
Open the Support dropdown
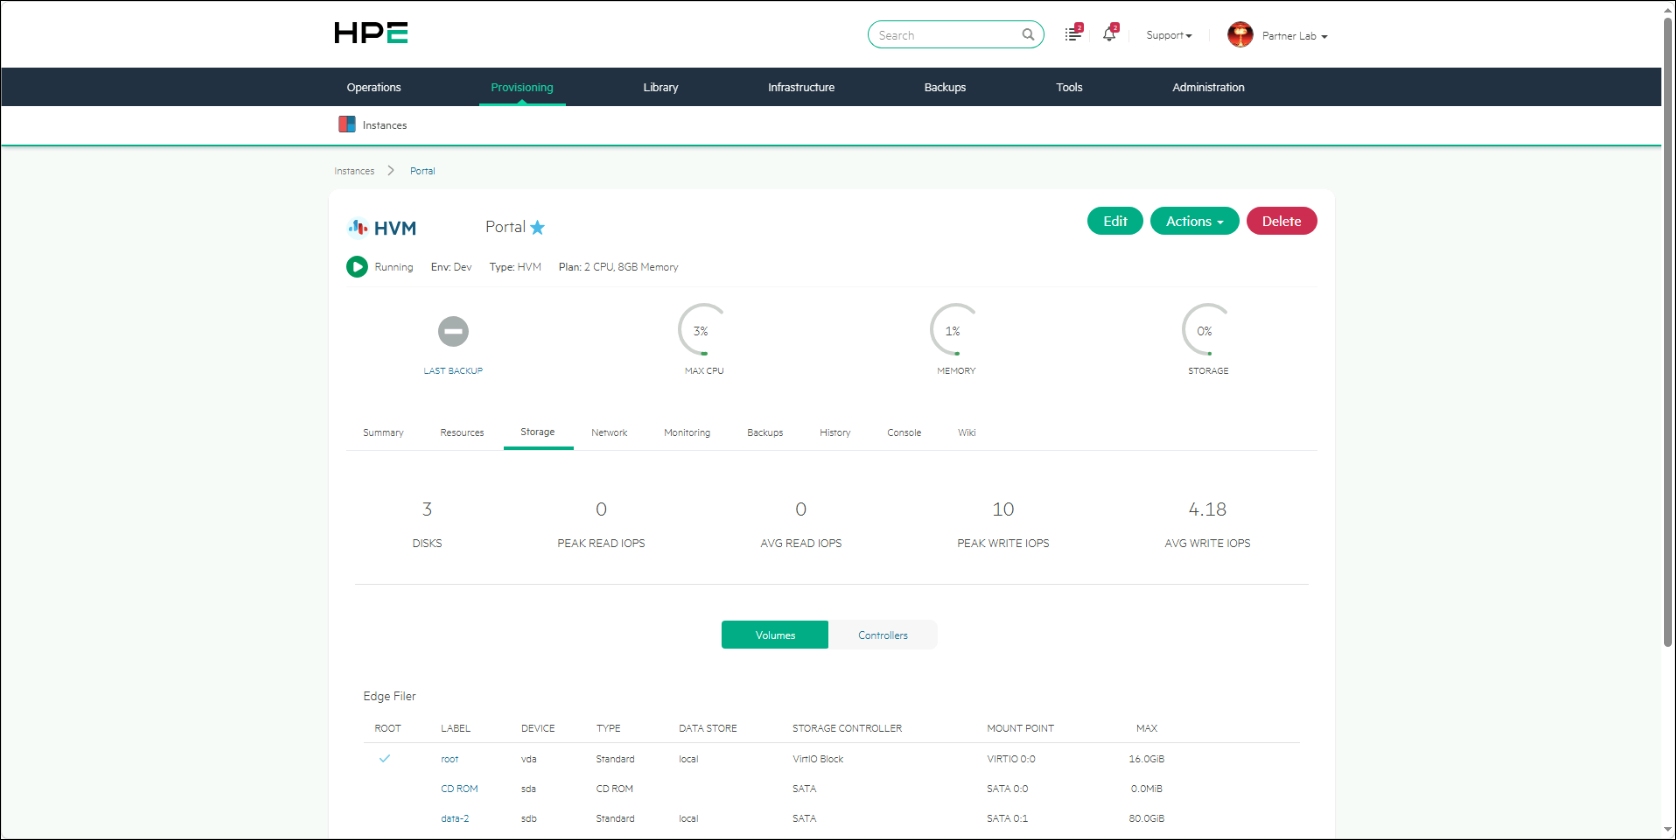click(1169, 35)
